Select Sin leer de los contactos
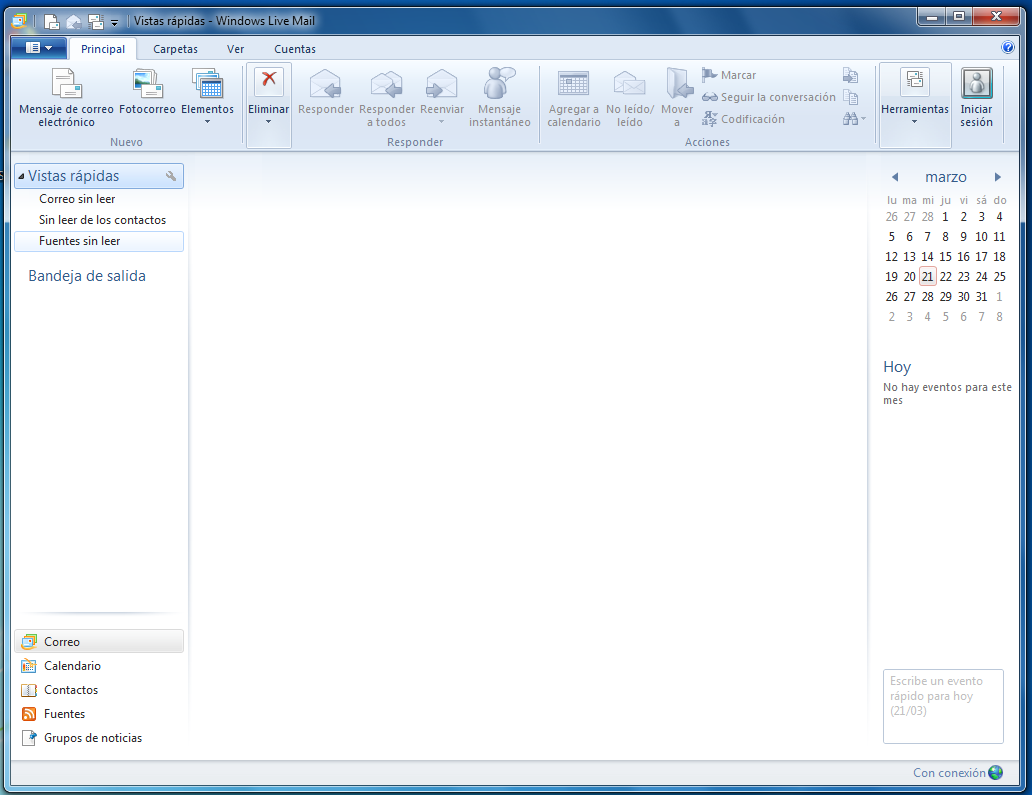The height and width of the screenshot is (795, 1032). tap(102, 220)
